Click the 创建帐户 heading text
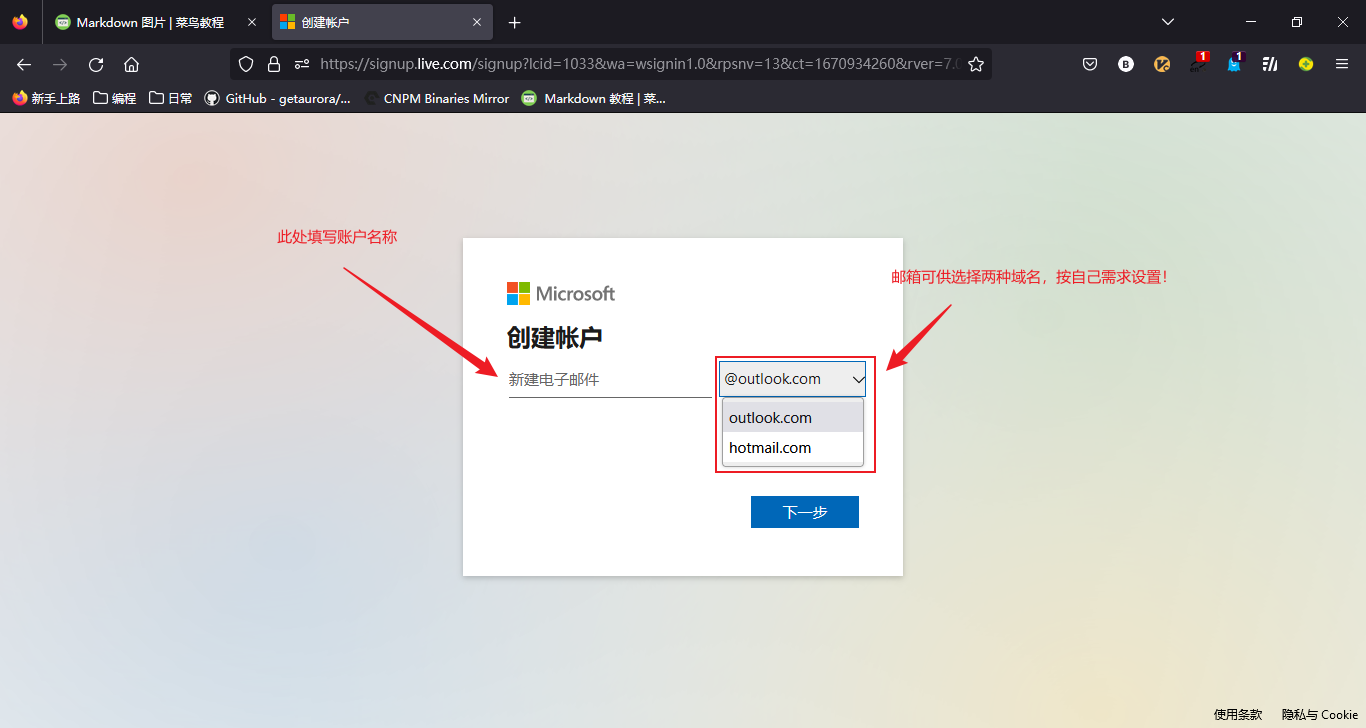Screen dimensions: 1366x728 click(x=555, y=338)
